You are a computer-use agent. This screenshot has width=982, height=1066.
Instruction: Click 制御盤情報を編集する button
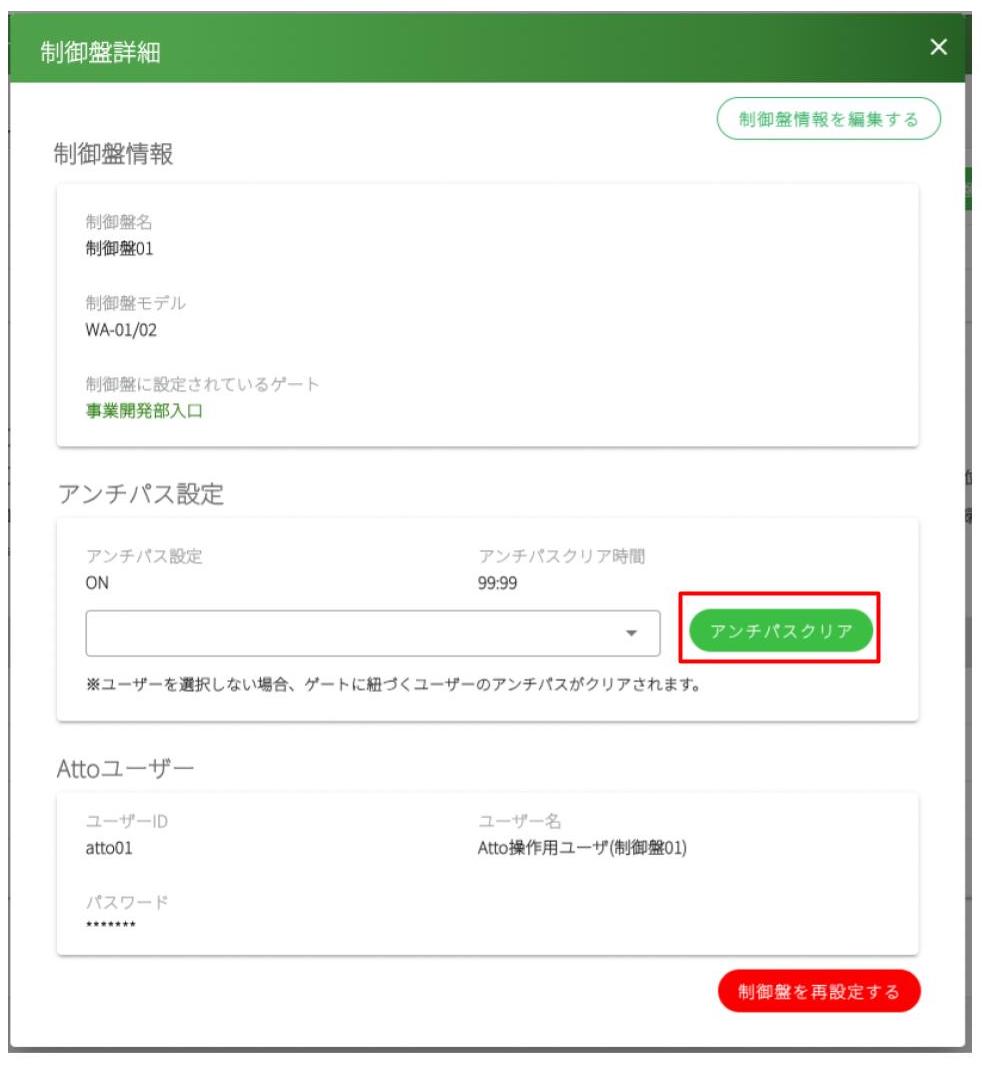[x=828, y=119]
